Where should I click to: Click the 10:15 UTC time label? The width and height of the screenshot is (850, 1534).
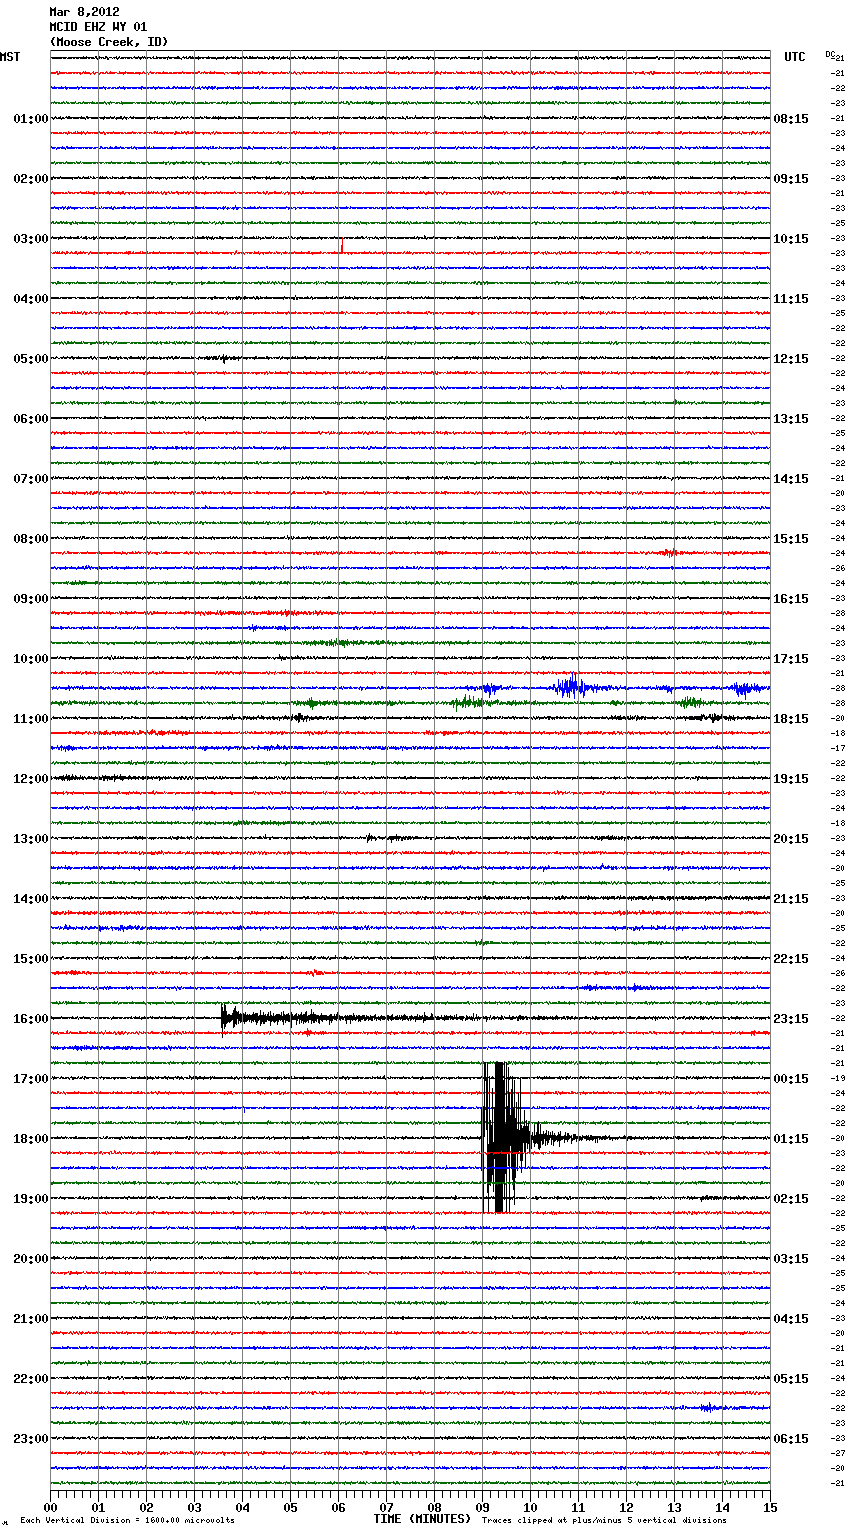791,239
